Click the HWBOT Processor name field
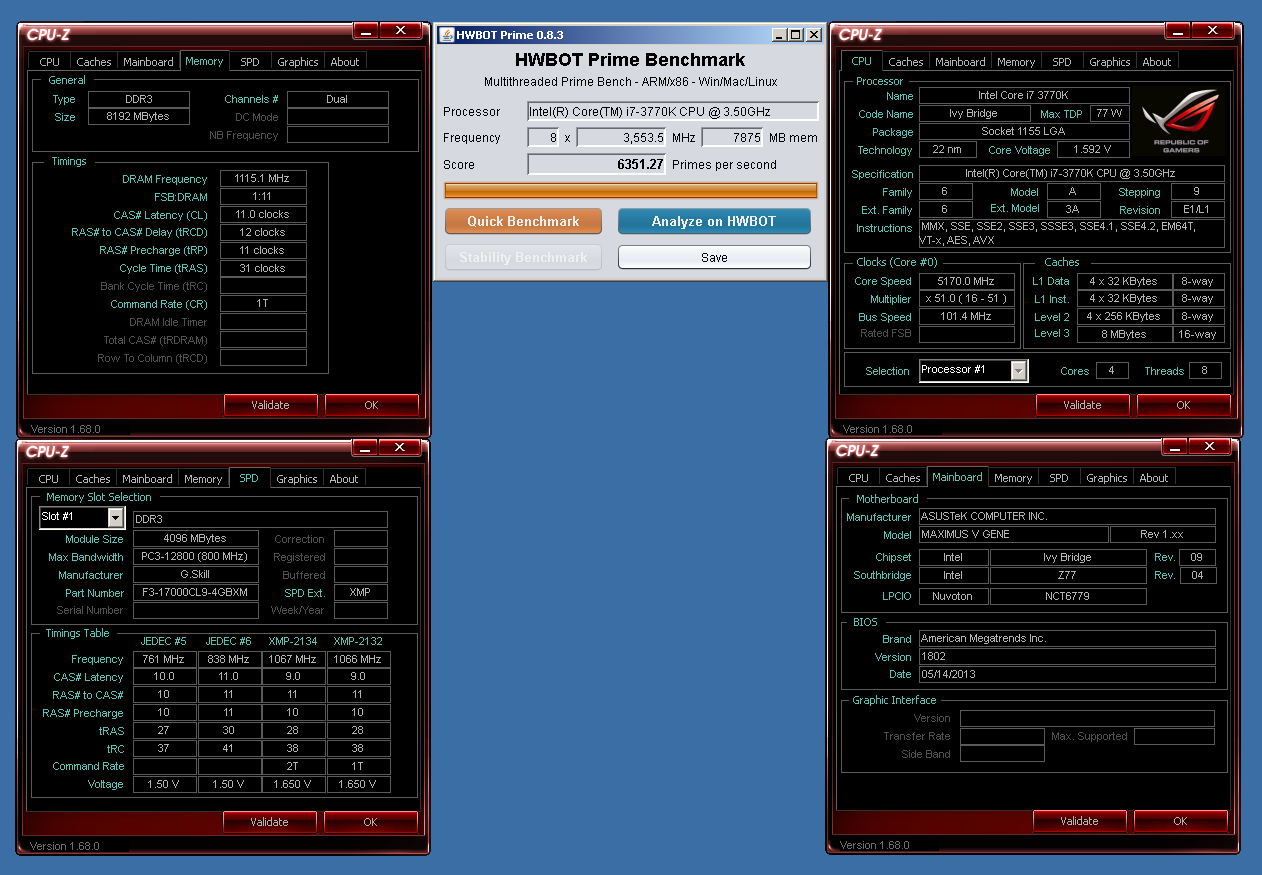1262x875 pixels. point(673,111)
